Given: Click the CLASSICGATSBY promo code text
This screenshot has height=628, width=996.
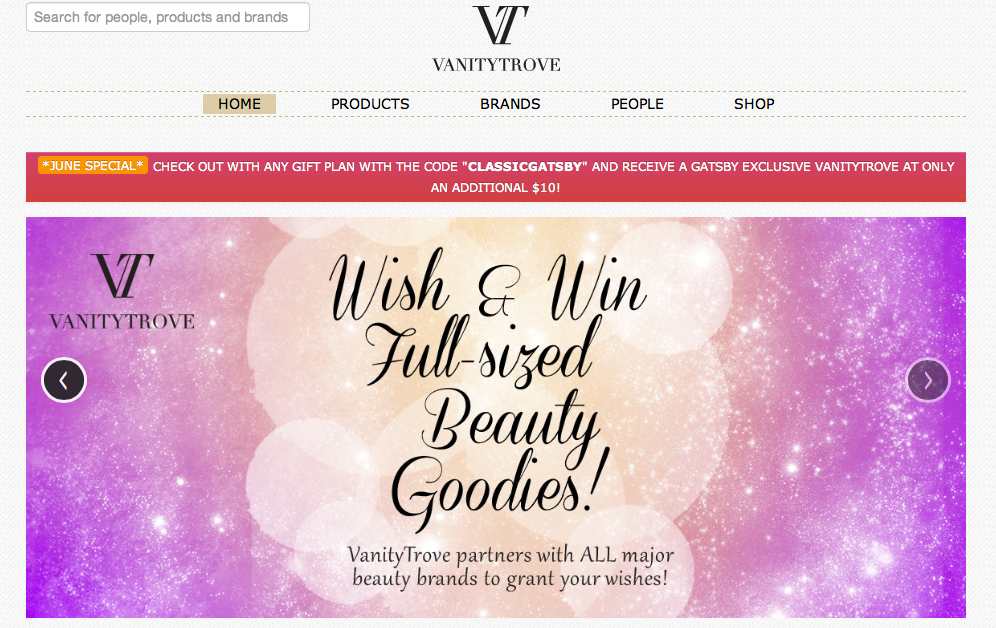Looking at the screenshot, I should pos(525,166).
